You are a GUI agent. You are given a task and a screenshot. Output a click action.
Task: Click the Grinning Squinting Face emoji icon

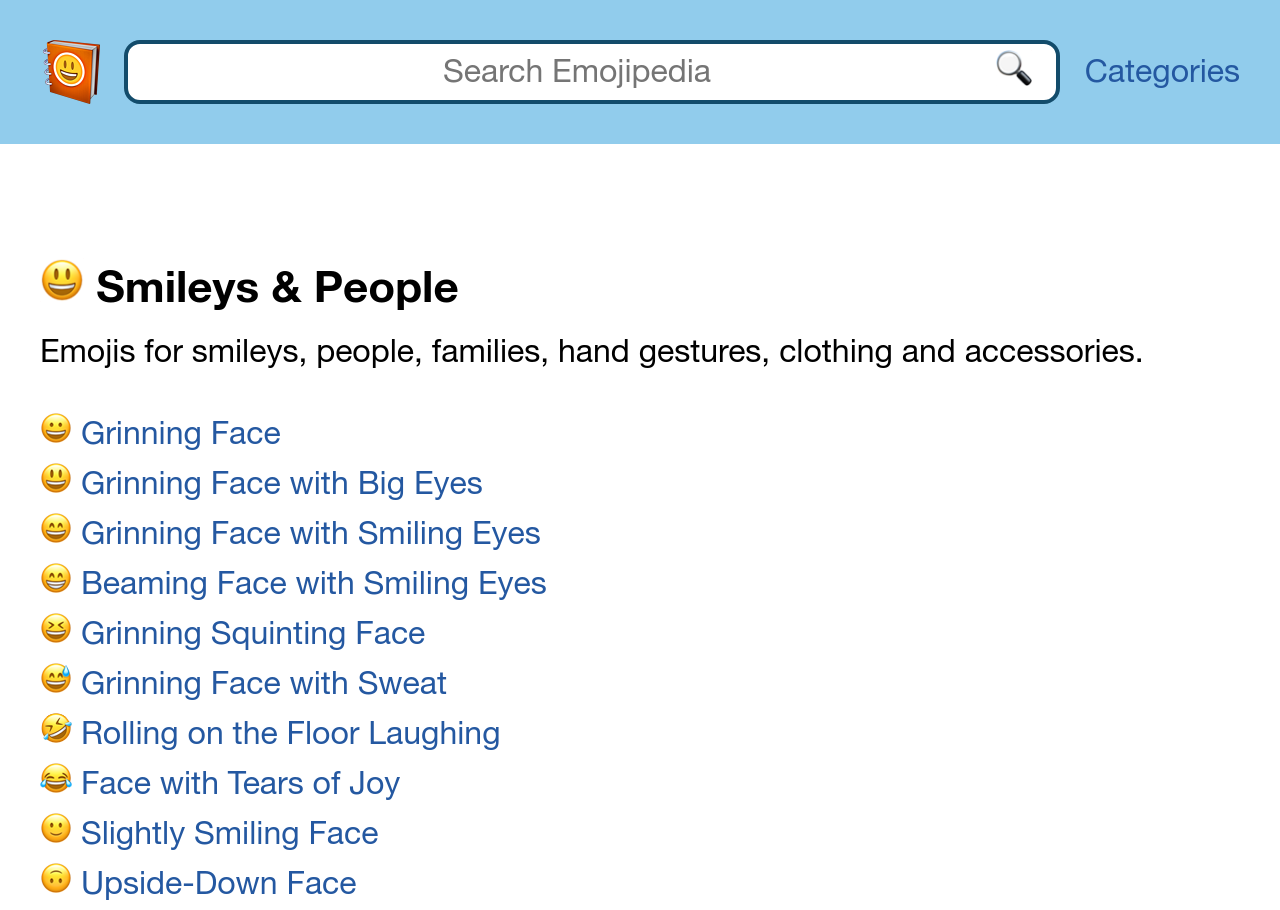(x=56, y=629)
